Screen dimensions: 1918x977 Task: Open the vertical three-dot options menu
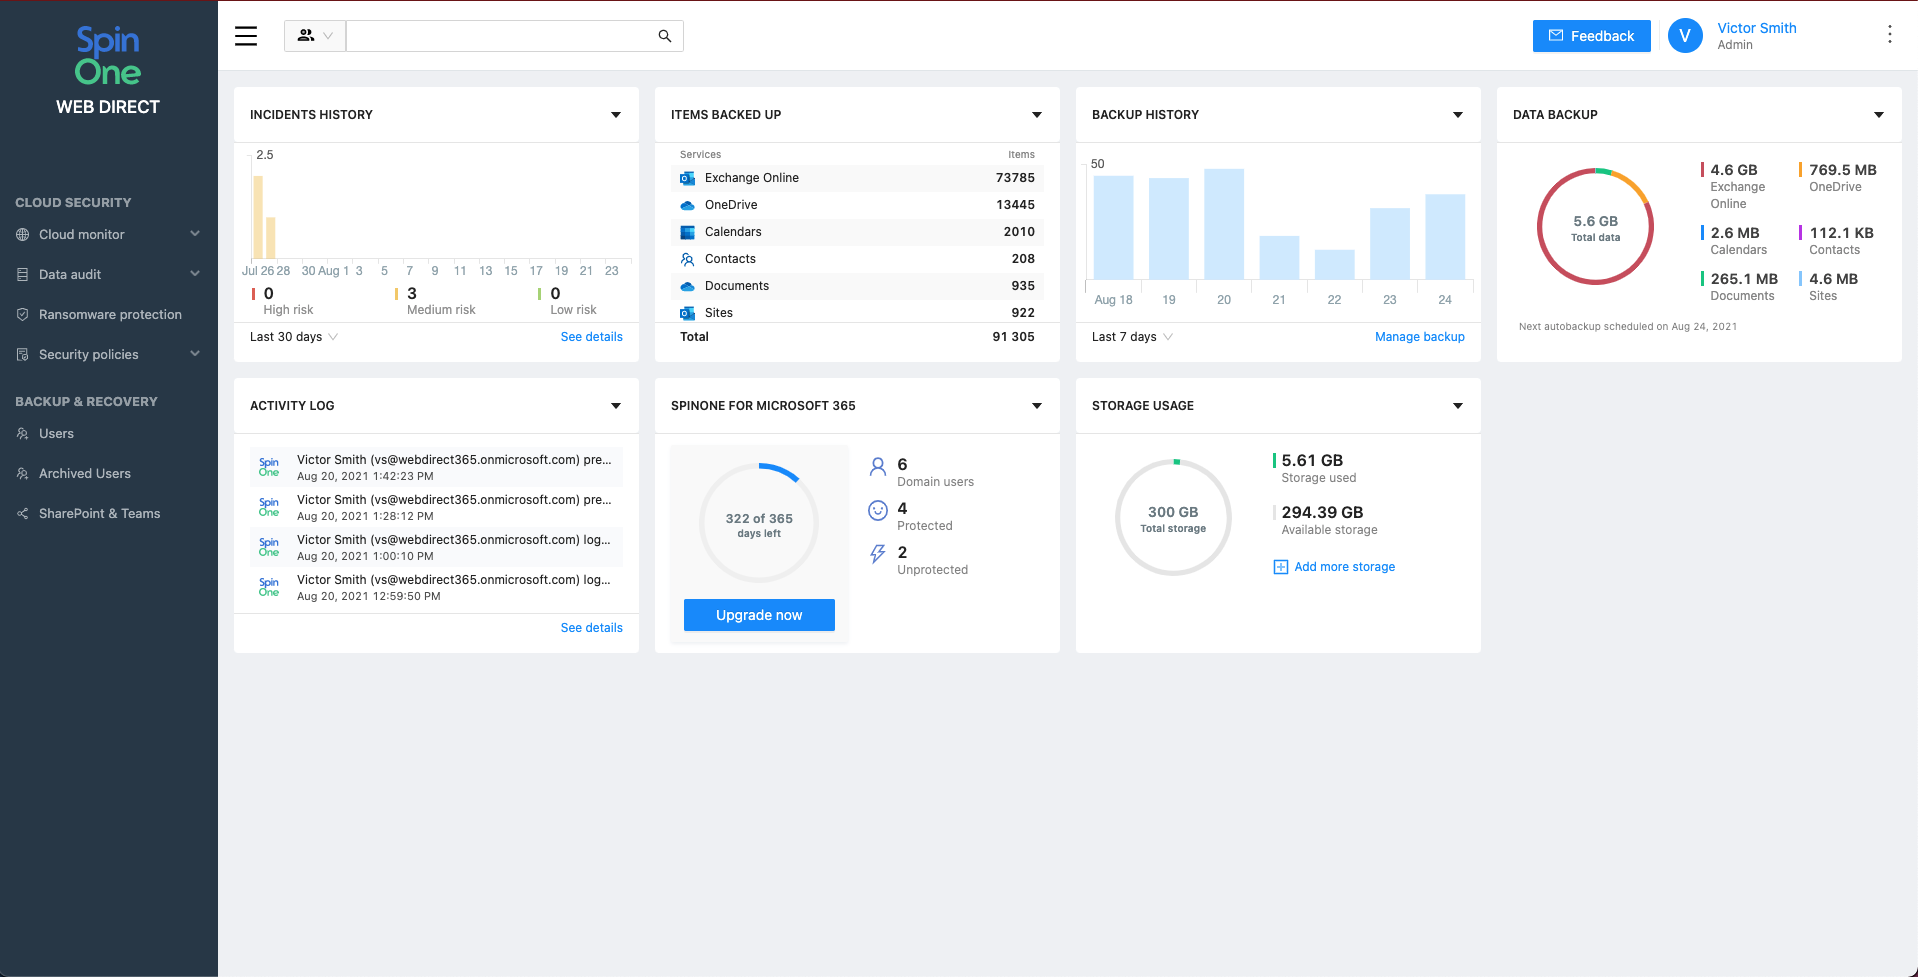(x=1889, y=35)
